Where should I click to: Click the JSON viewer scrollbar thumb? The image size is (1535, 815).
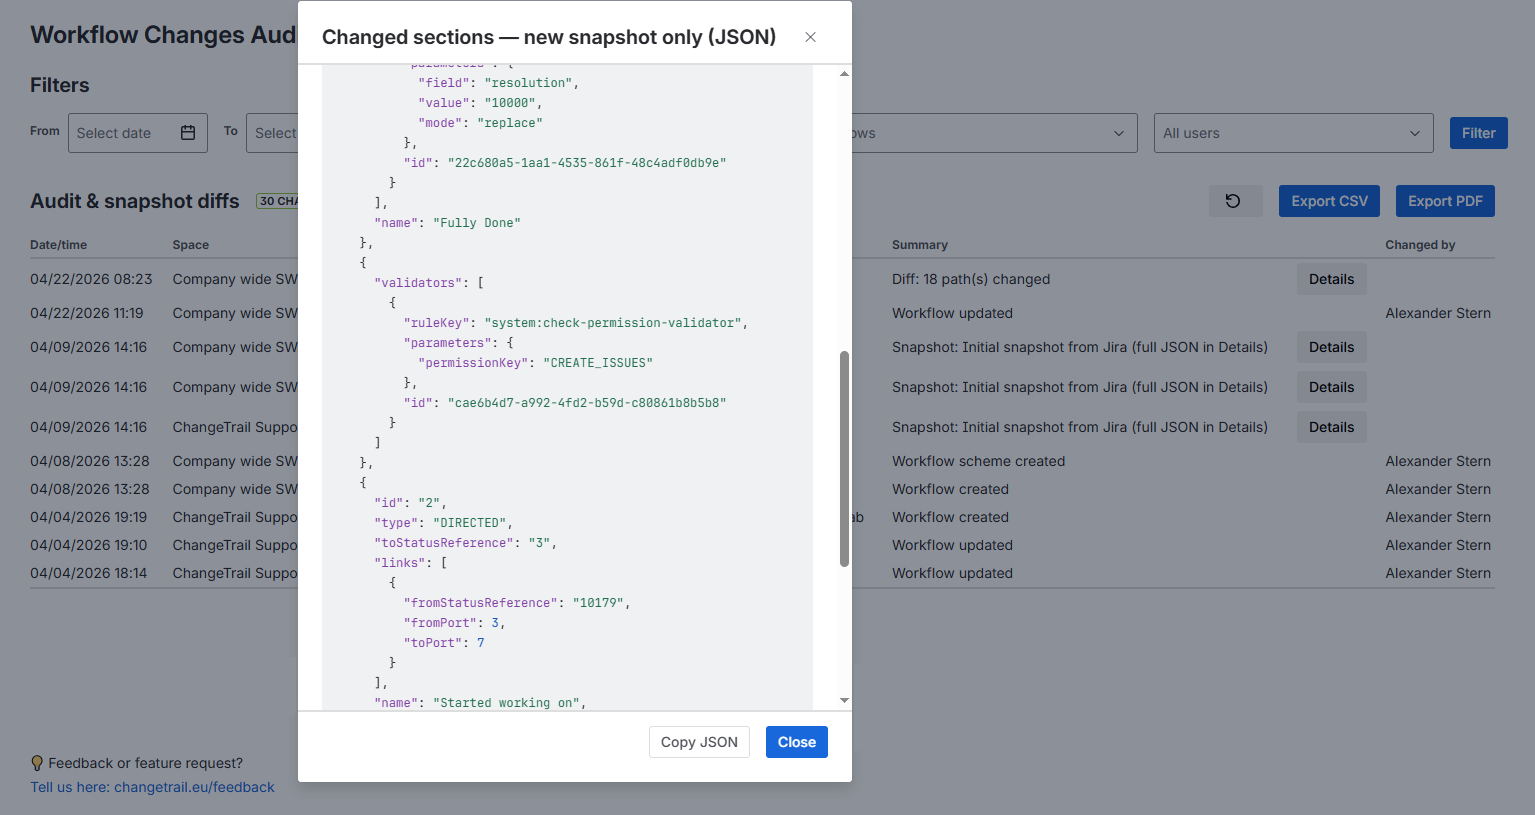[x=843, y=450]
